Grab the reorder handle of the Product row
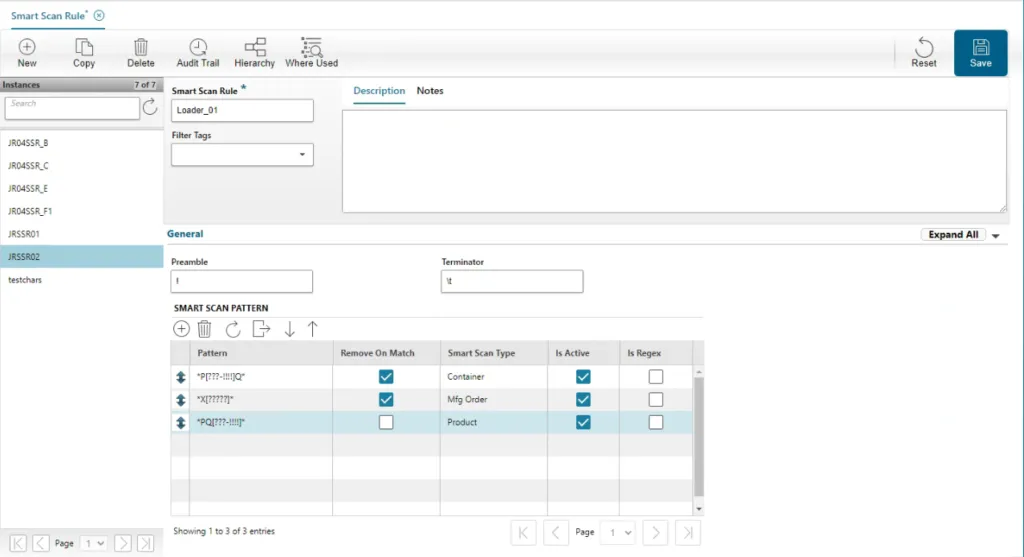This screenshot has width=1024, height=557. [x=181, y=422]
